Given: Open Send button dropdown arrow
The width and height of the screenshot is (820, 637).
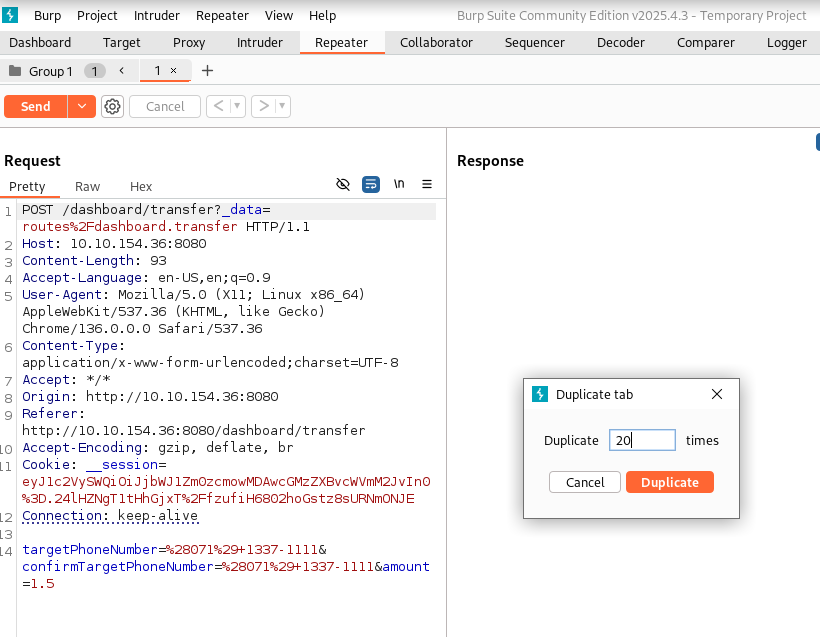Looking at the screenshot, I should (82, 107).
